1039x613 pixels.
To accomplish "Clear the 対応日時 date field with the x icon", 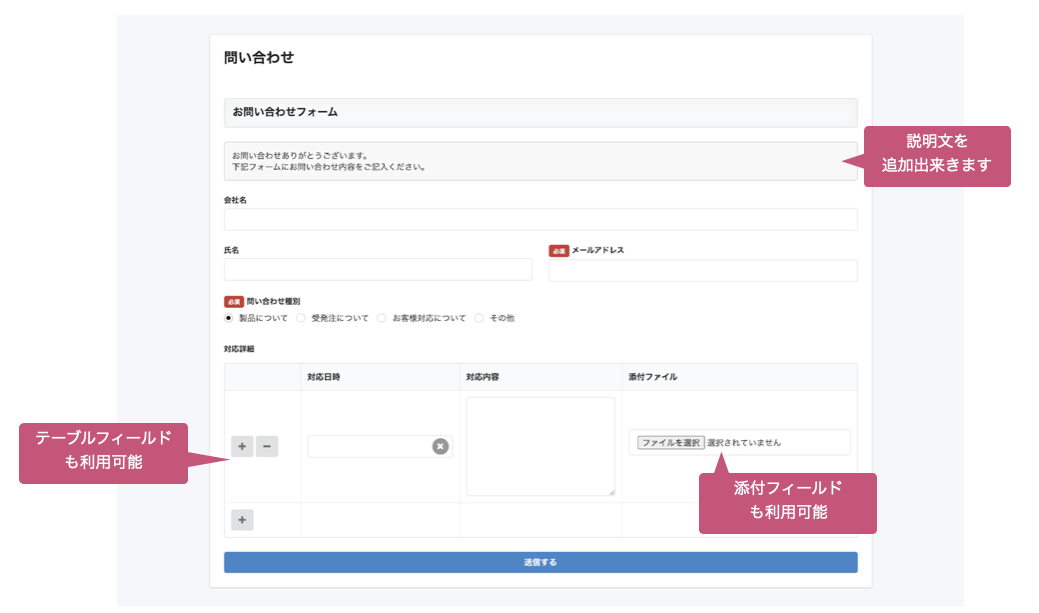I will [x=440, y=447].
